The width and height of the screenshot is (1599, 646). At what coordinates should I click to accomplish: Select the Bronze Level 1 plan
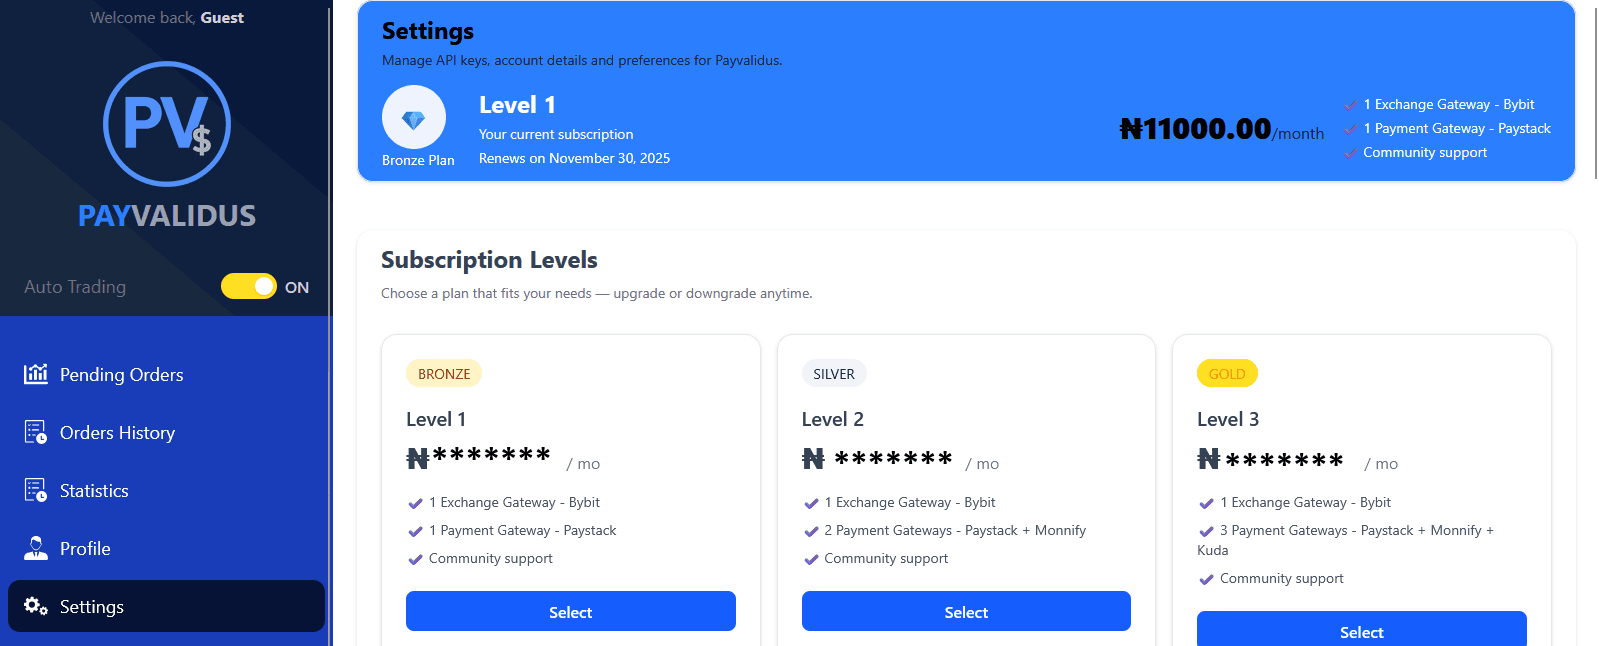point(570,612)
